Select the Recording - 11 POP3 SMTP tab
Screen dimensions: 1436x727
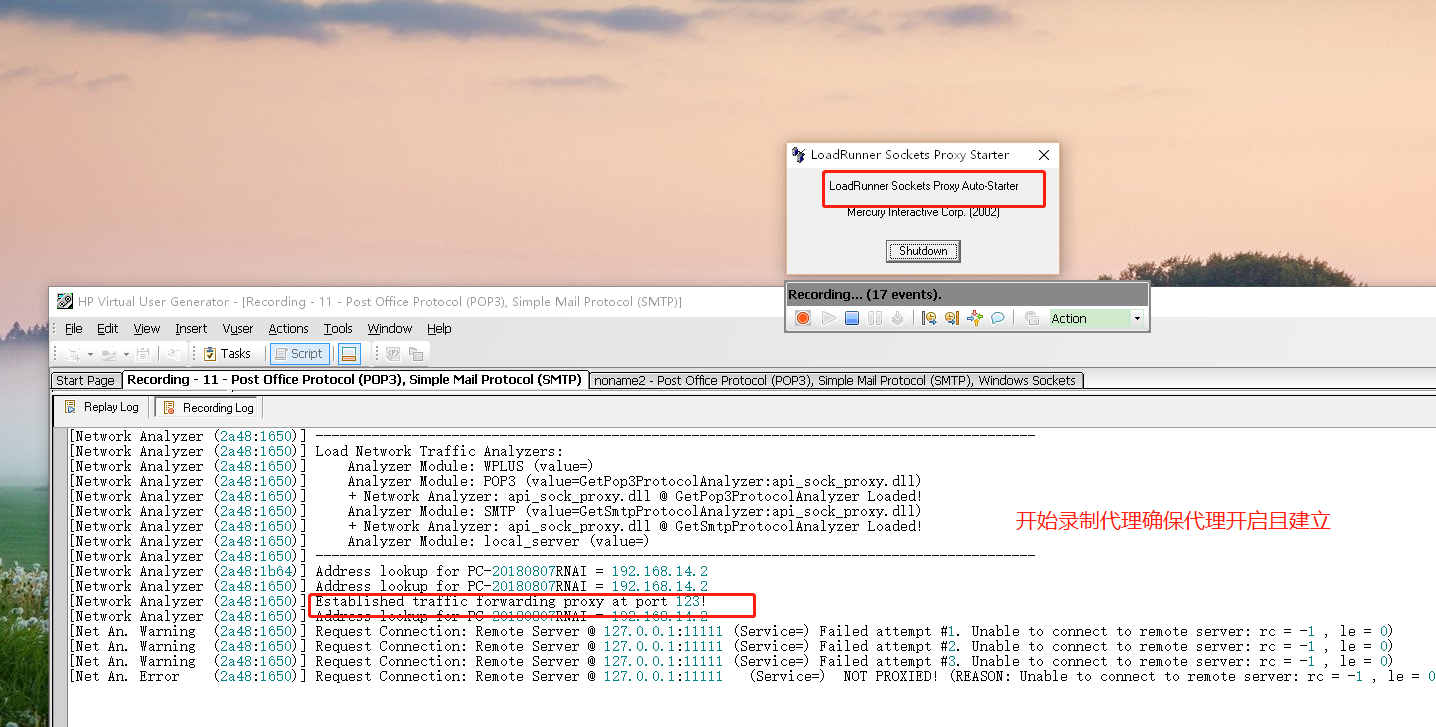click(354, 380)
